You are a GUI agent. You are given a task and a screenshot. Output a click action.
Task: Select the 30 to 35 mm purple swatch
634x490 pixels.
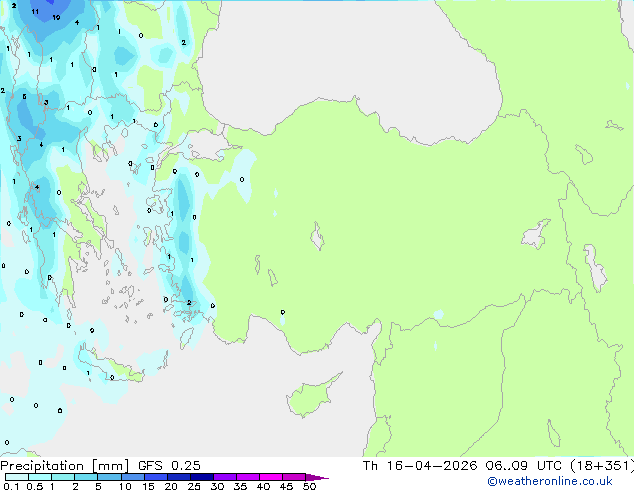[x=224, y=477]
